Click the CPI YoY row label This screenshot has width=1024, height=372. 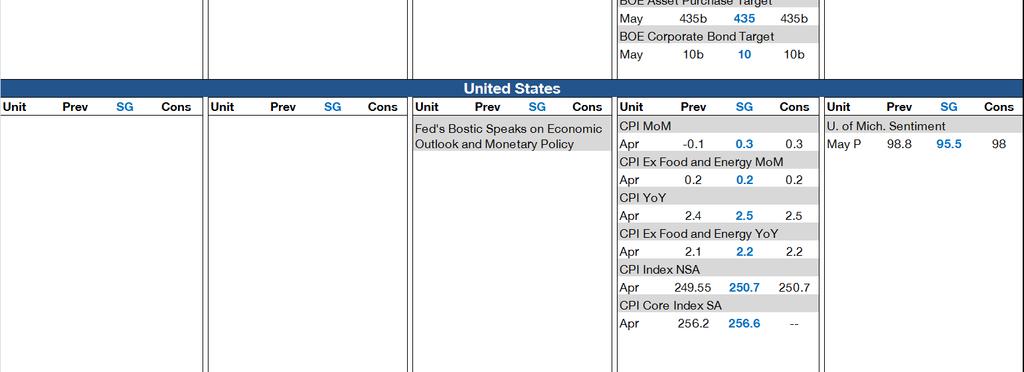(x=643, y=198)
